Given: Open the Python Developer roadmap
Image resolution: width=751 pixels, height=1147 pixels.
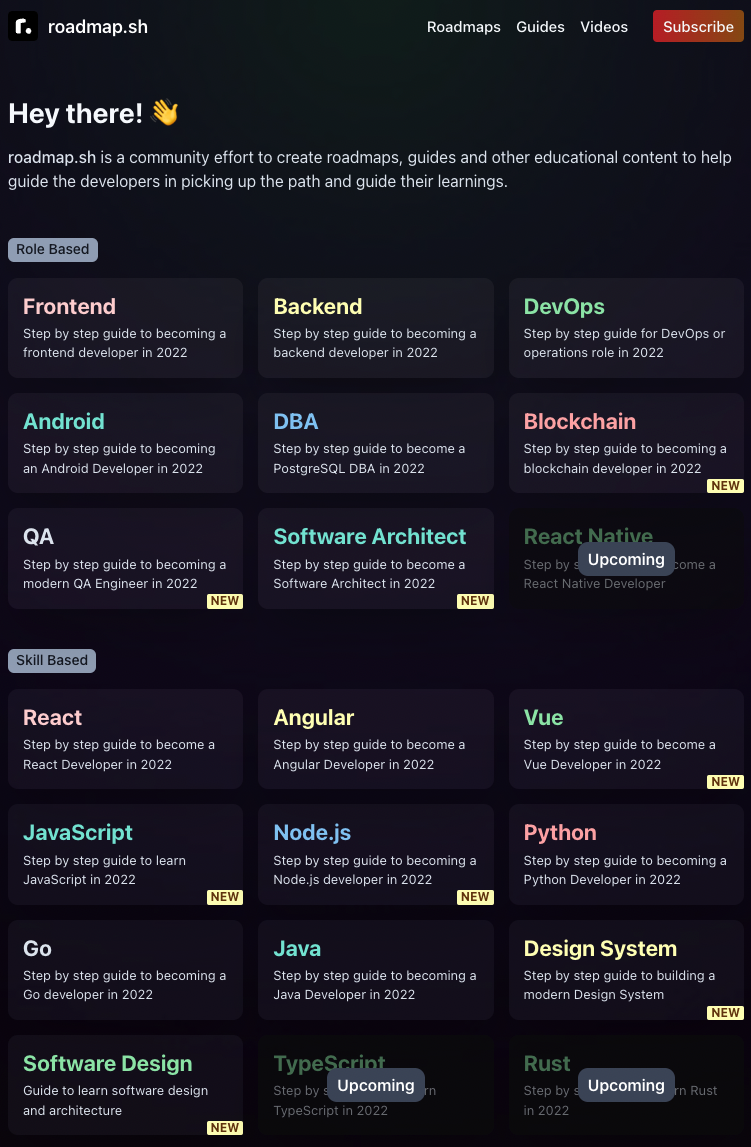Looking at the screenshot, I should [626, 854].
